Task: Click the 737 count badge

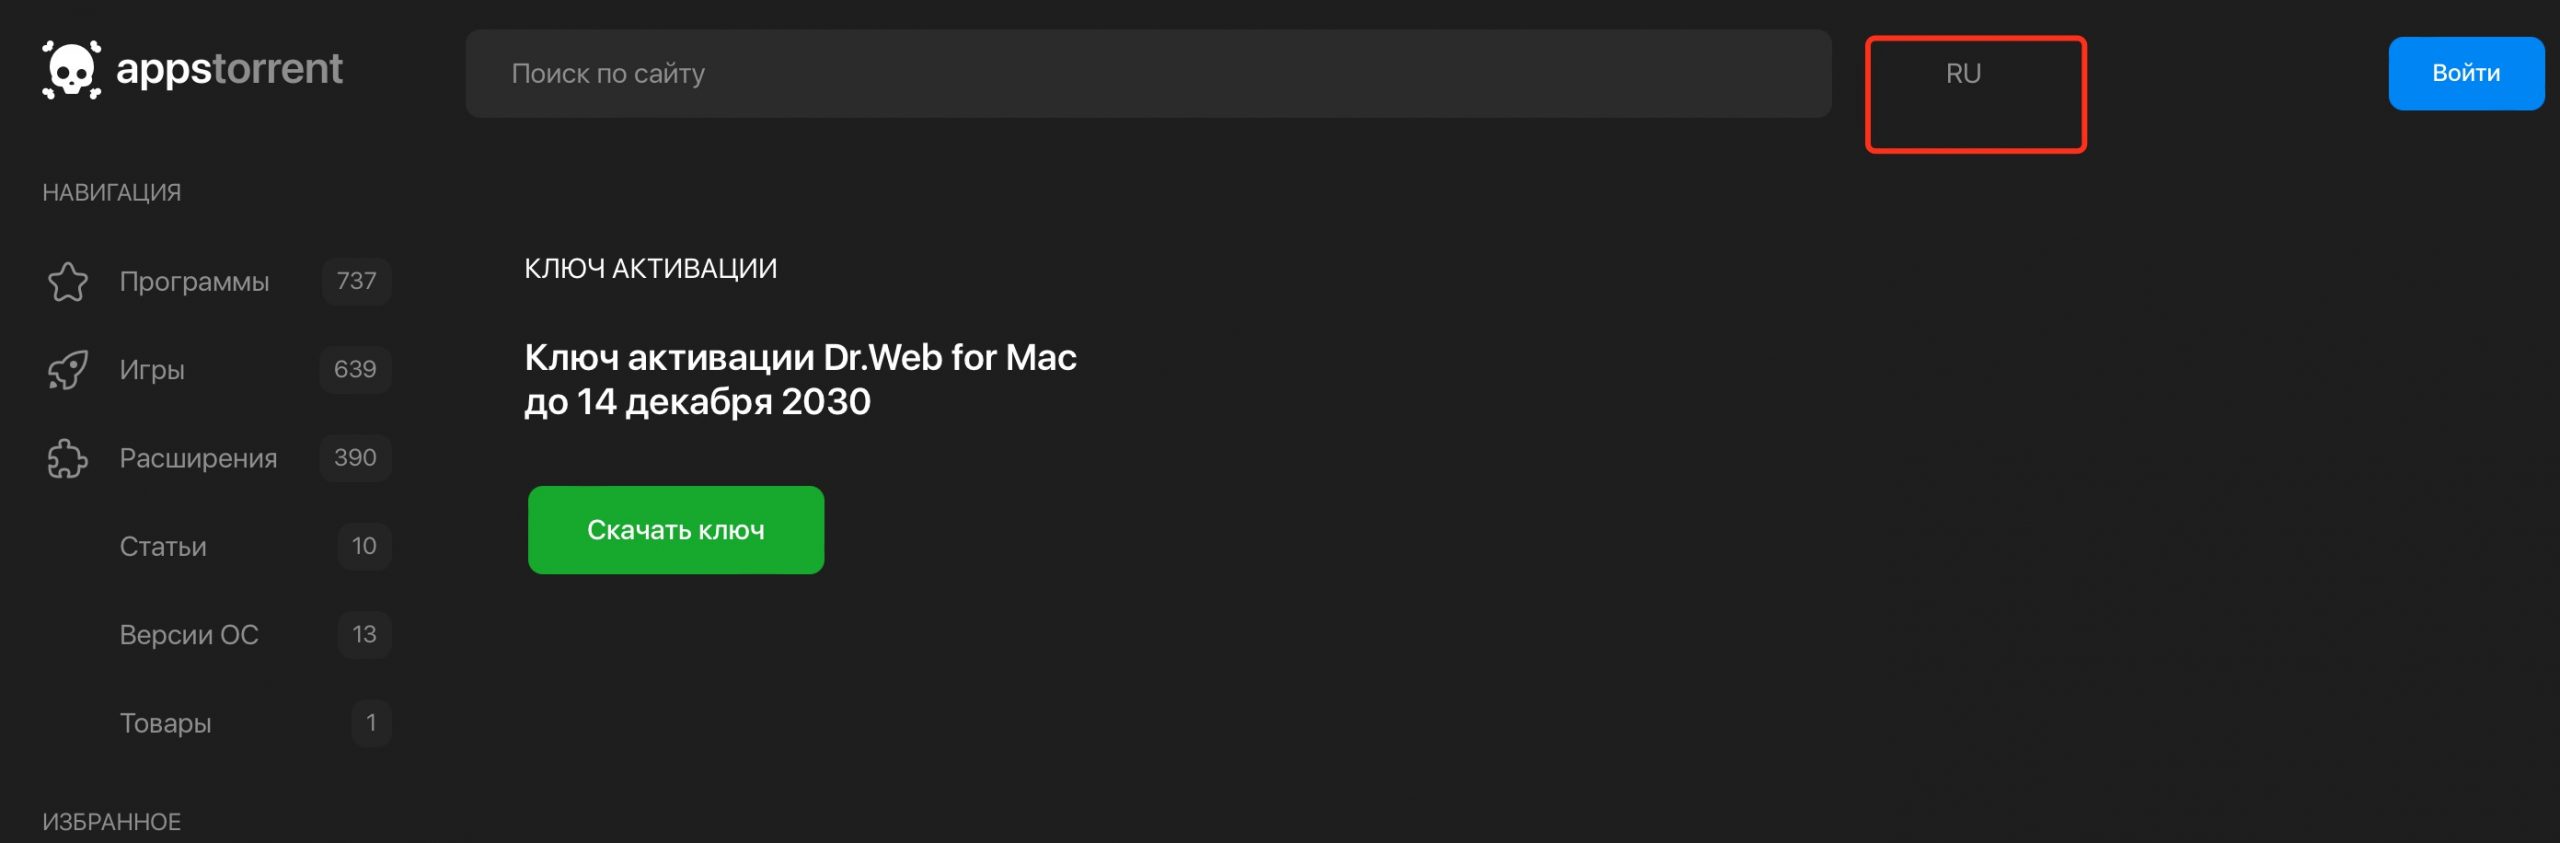Action: 356,281
